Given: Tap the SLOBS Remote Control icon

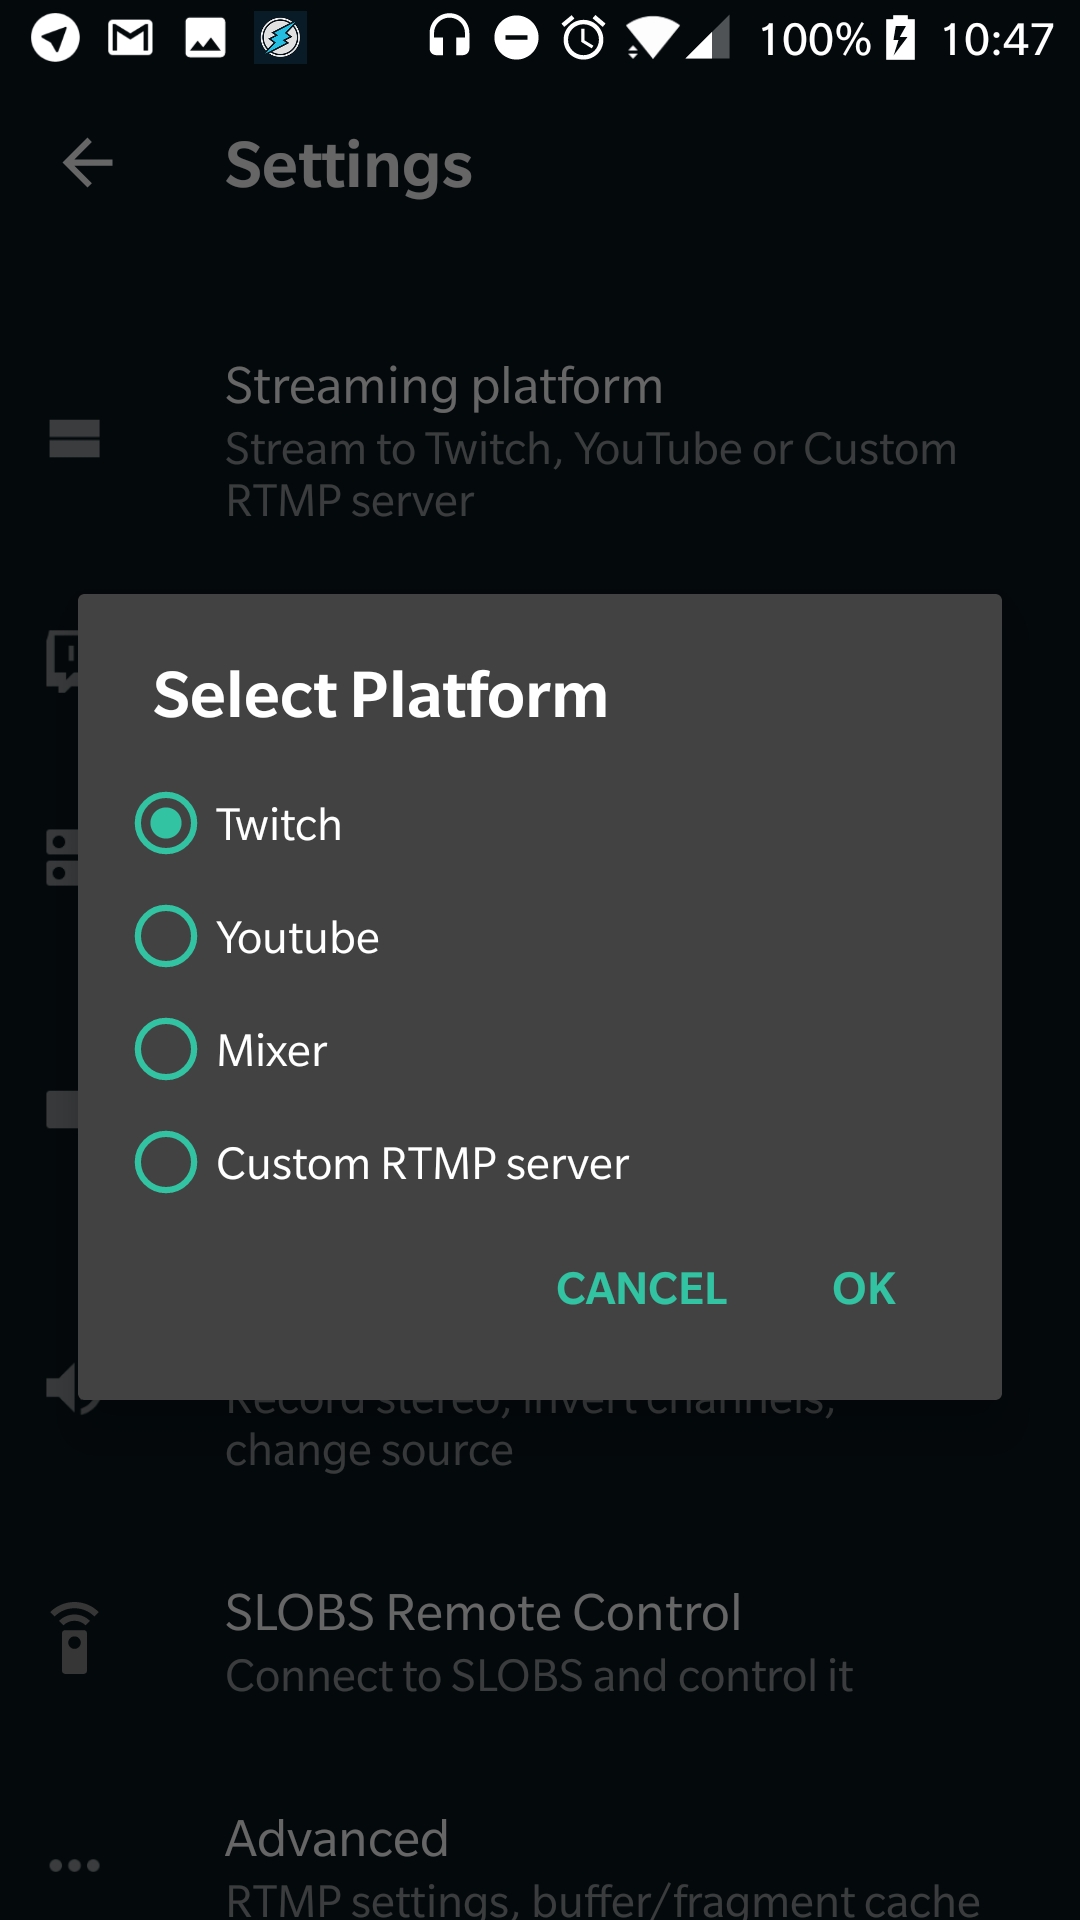Looking at the screenshot, I should click(74, 1638).
